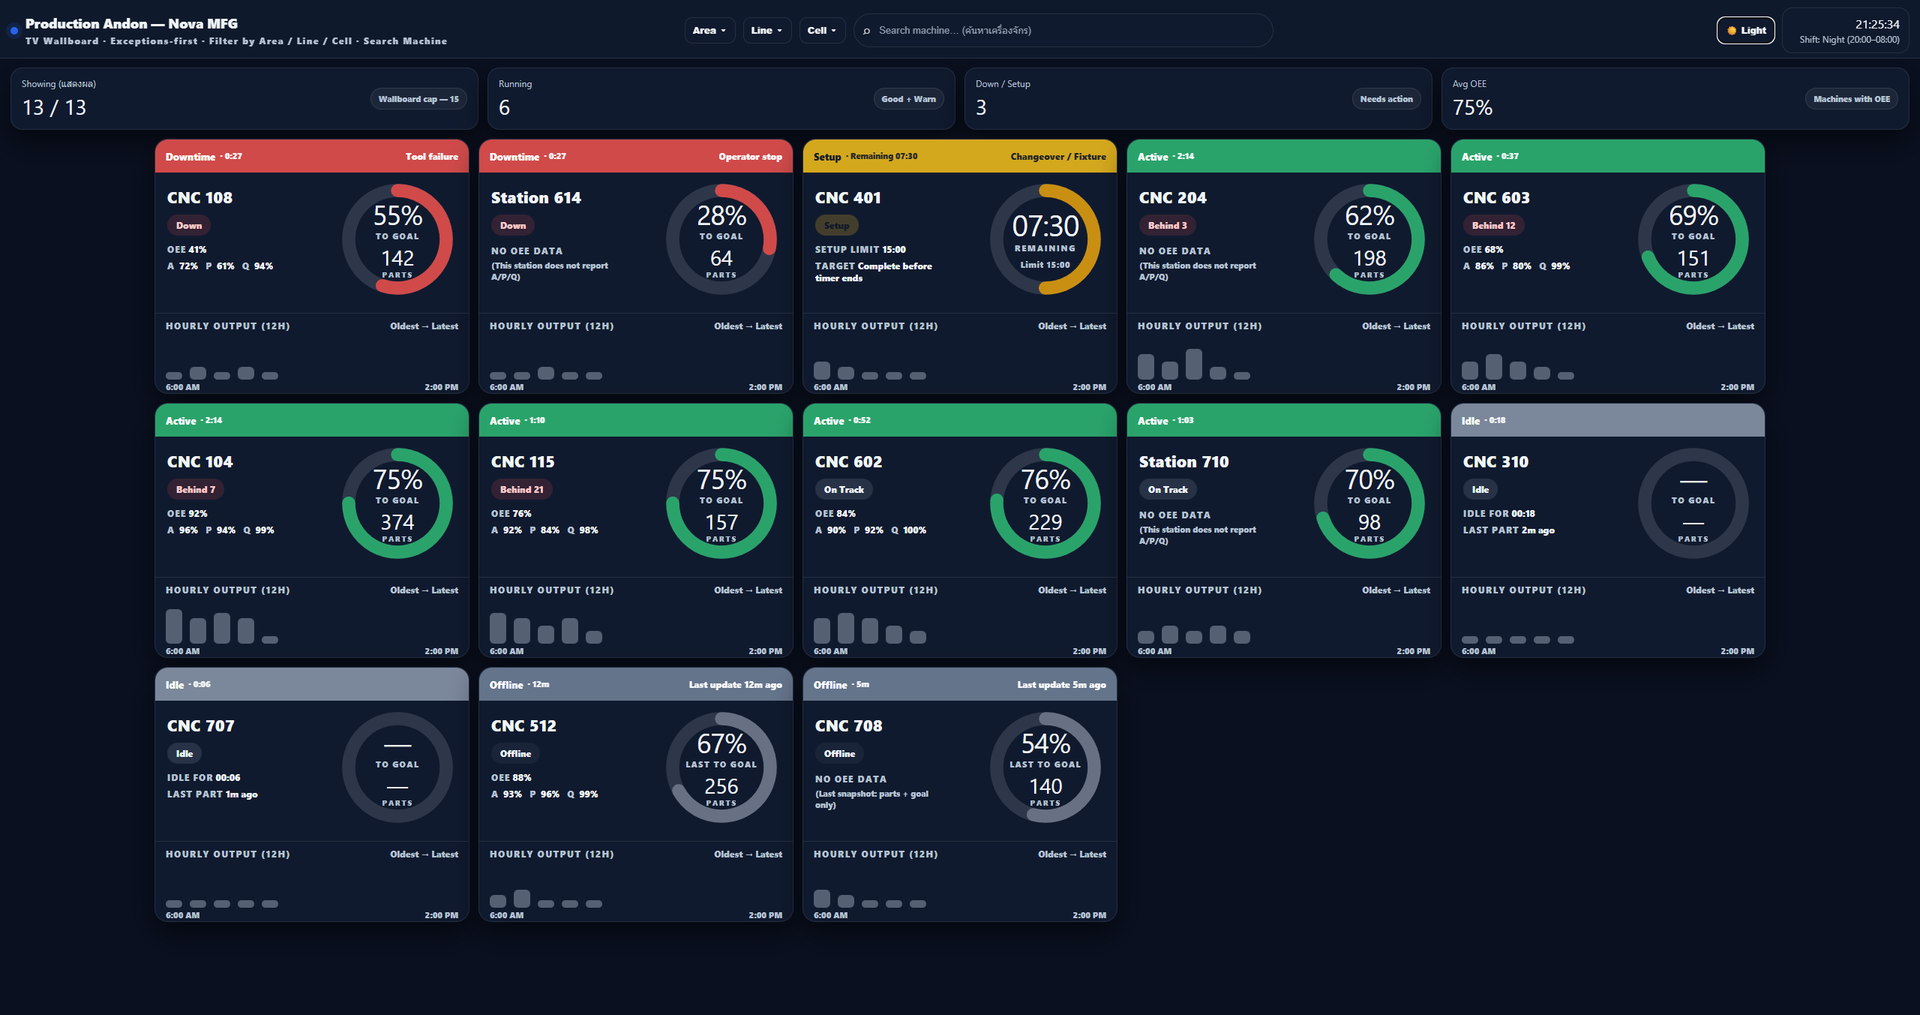Image resolution: width=1920 pixels, height=1015 pixels.
Task: Click the "On Track" chip on CNC 602
Action: (x=844, y=490)
